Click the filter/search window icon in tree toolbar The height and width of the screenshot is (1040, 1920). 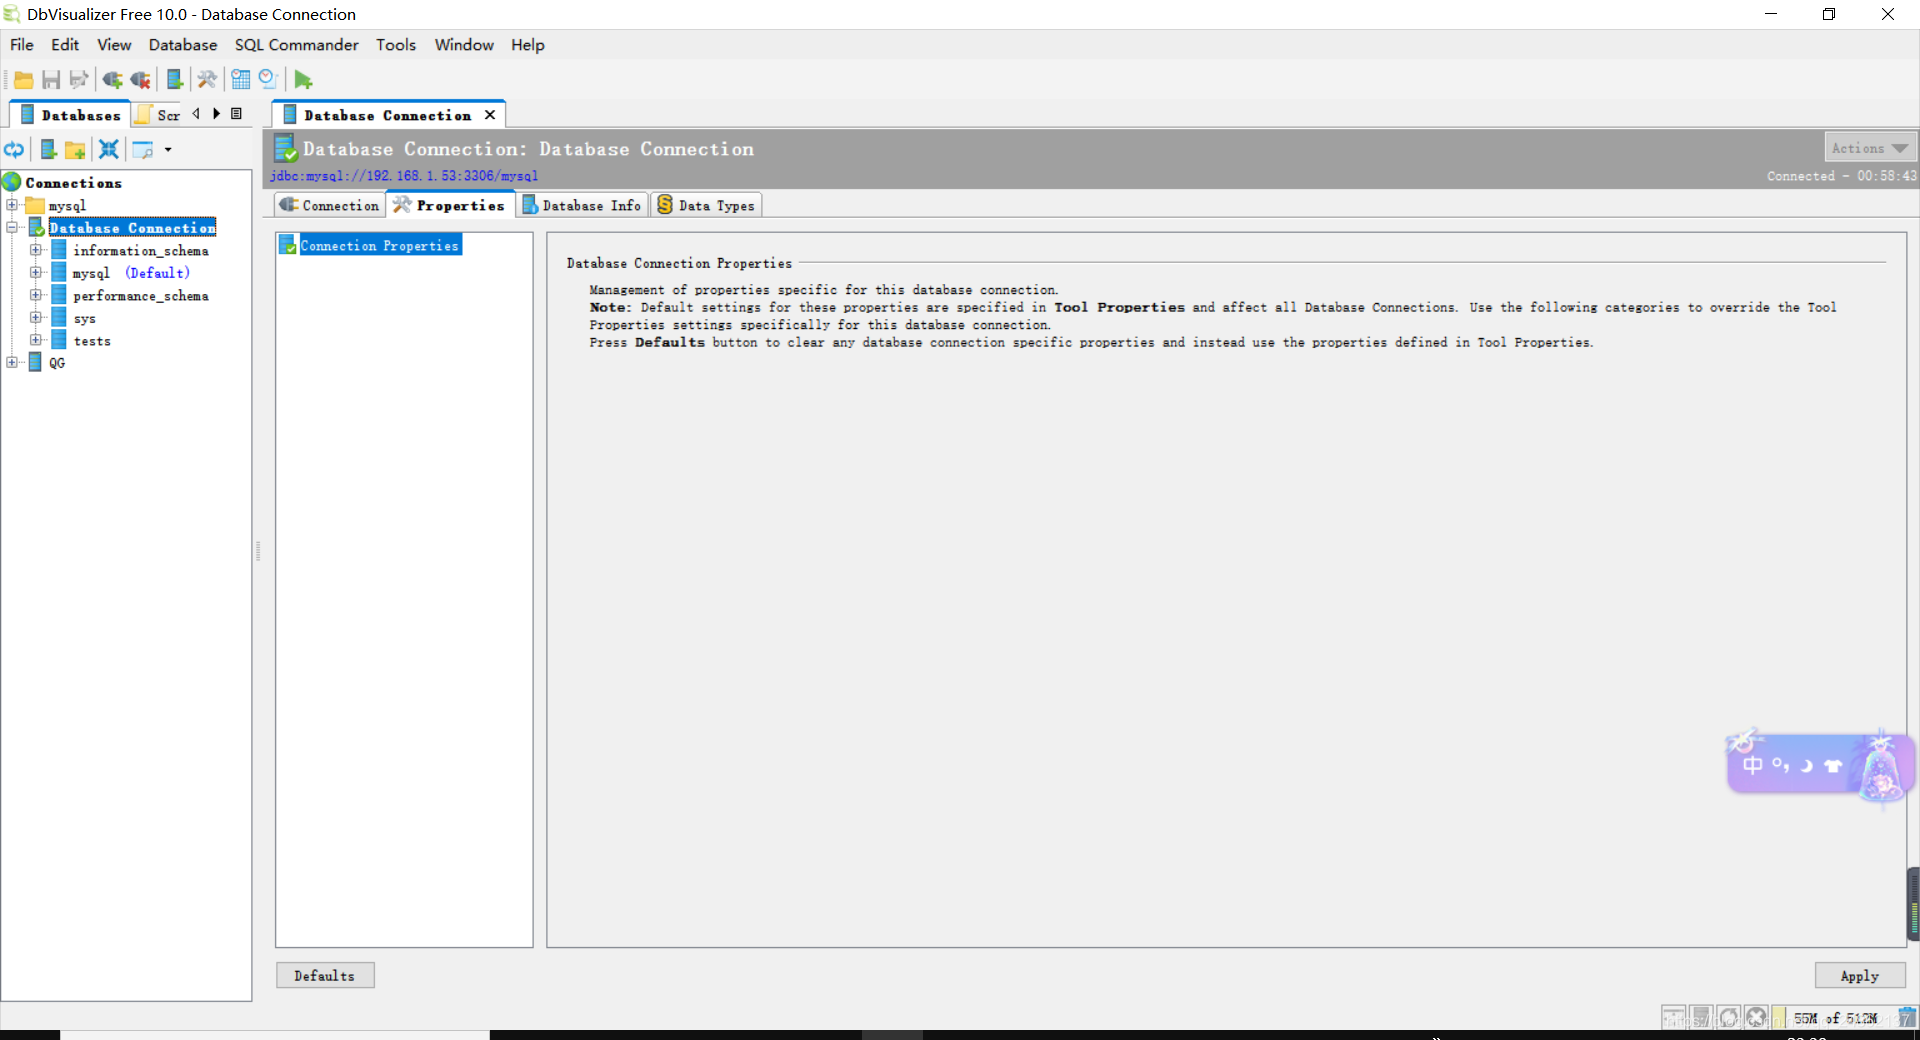(x=143, y=150)
